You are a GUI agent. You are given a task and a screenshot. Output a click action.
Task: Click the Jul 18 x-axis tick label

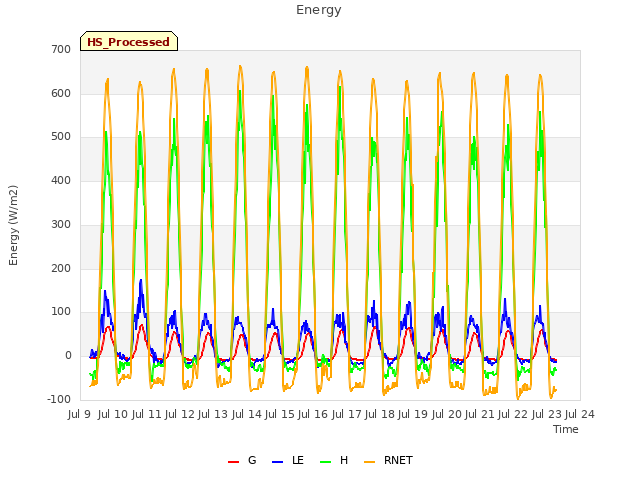pos(380,415)
